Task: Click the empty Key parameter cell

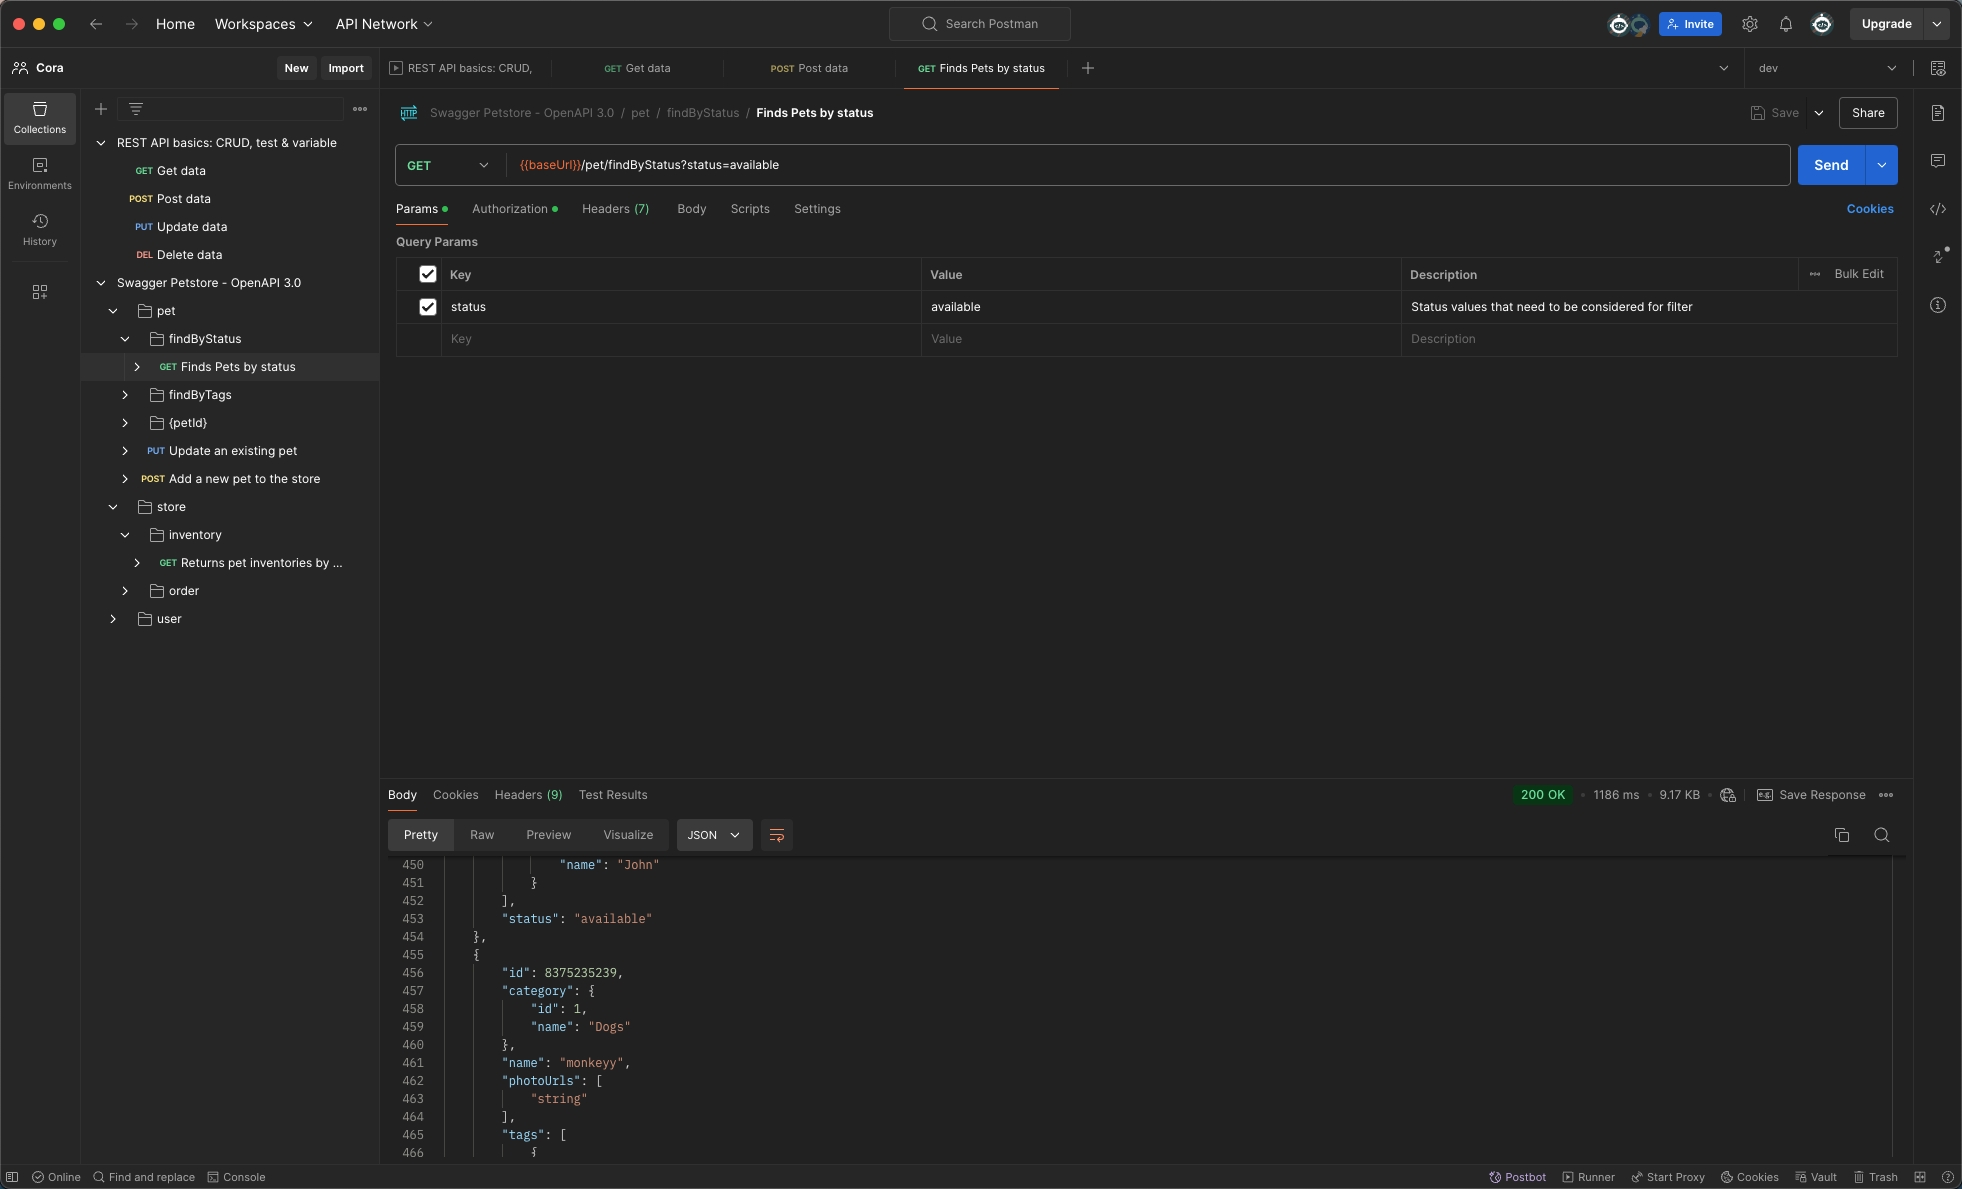Action: tap(681, 339)
